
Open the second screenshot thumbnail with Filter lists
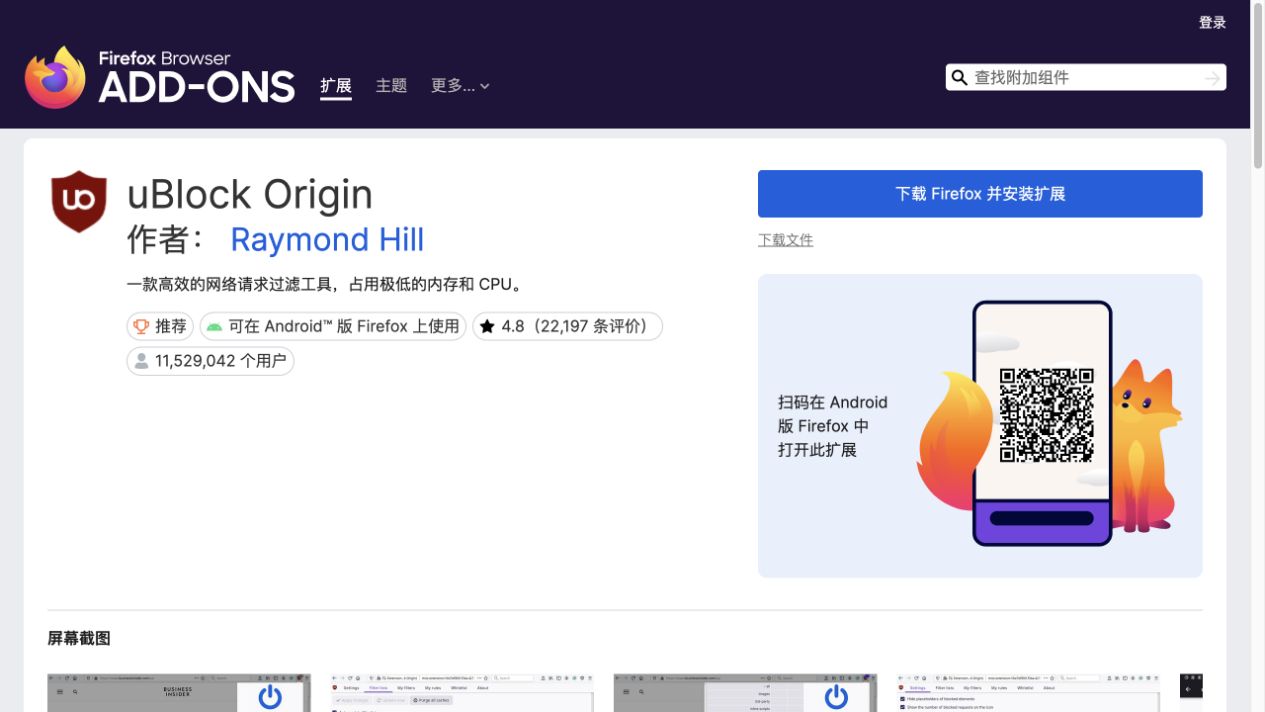(462, 693)
